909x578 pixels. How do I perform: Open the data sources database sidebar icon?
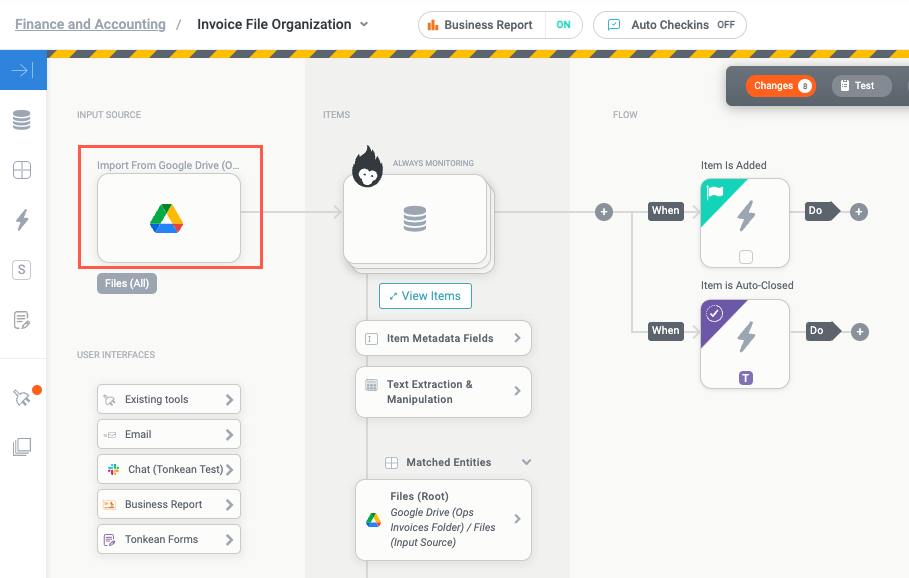pyautogui.click(x=22, y=121)
